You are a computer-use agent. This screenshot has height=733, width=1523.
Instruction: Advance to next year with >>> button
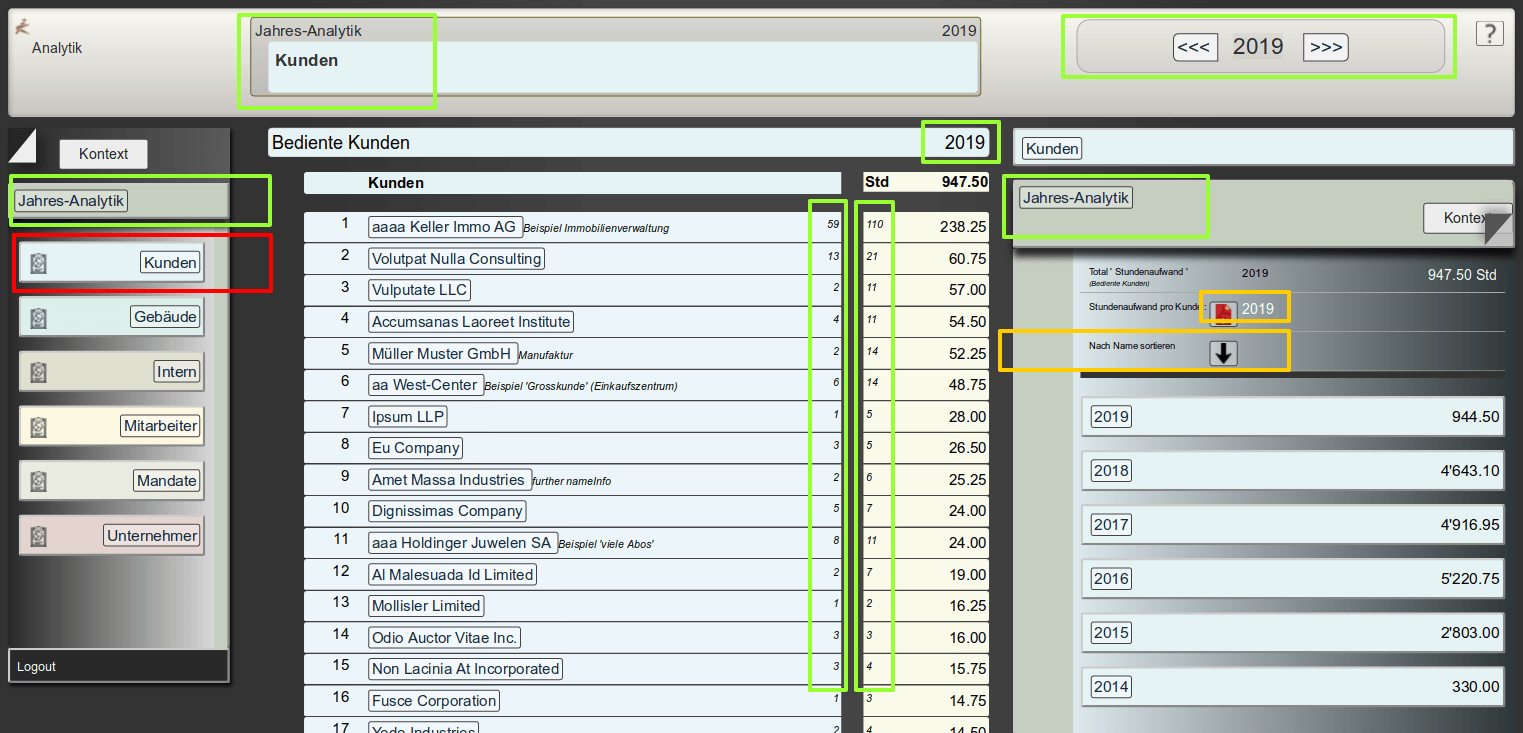1325,47
